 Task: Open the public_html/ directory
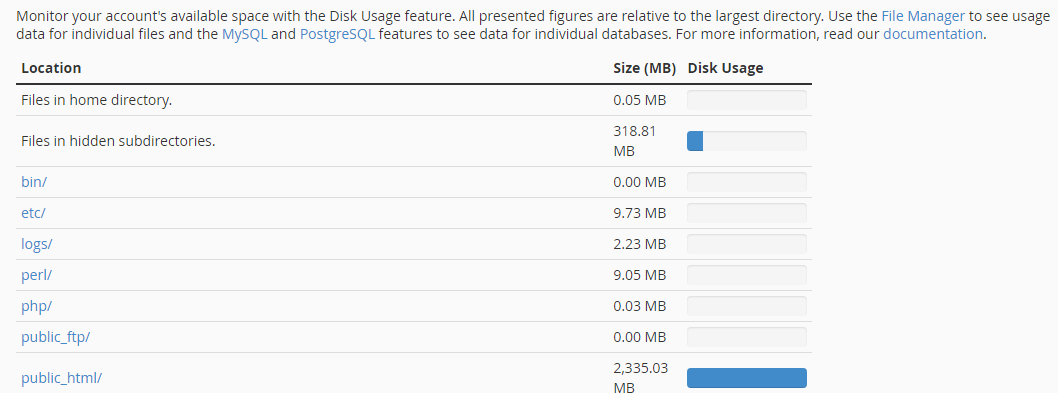point(61,378)
